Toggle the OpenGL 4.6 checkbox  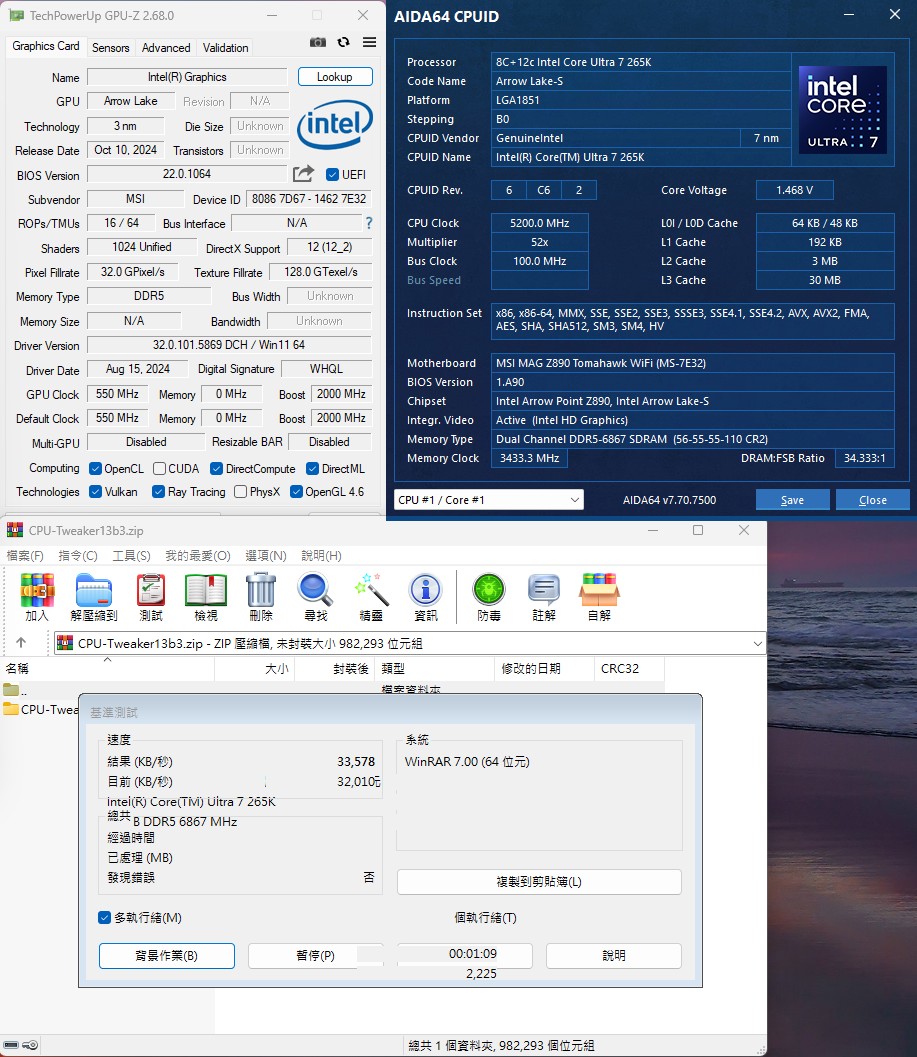click(296, 492)
